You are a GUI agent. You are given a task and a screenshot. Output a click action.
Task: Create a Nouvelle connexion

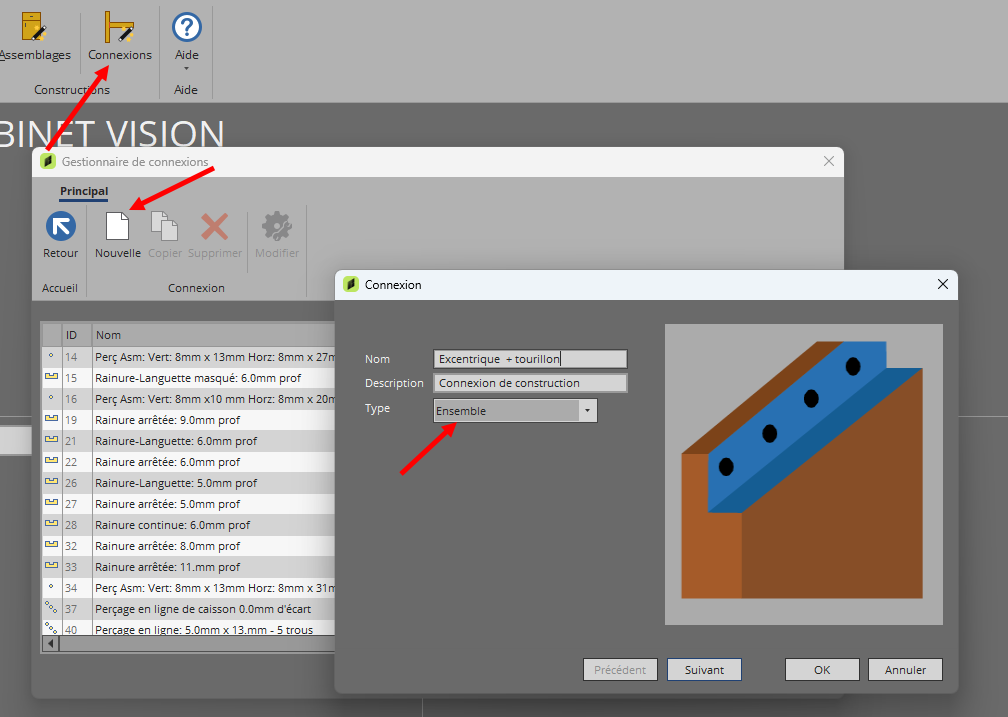[x=118, y=235]
